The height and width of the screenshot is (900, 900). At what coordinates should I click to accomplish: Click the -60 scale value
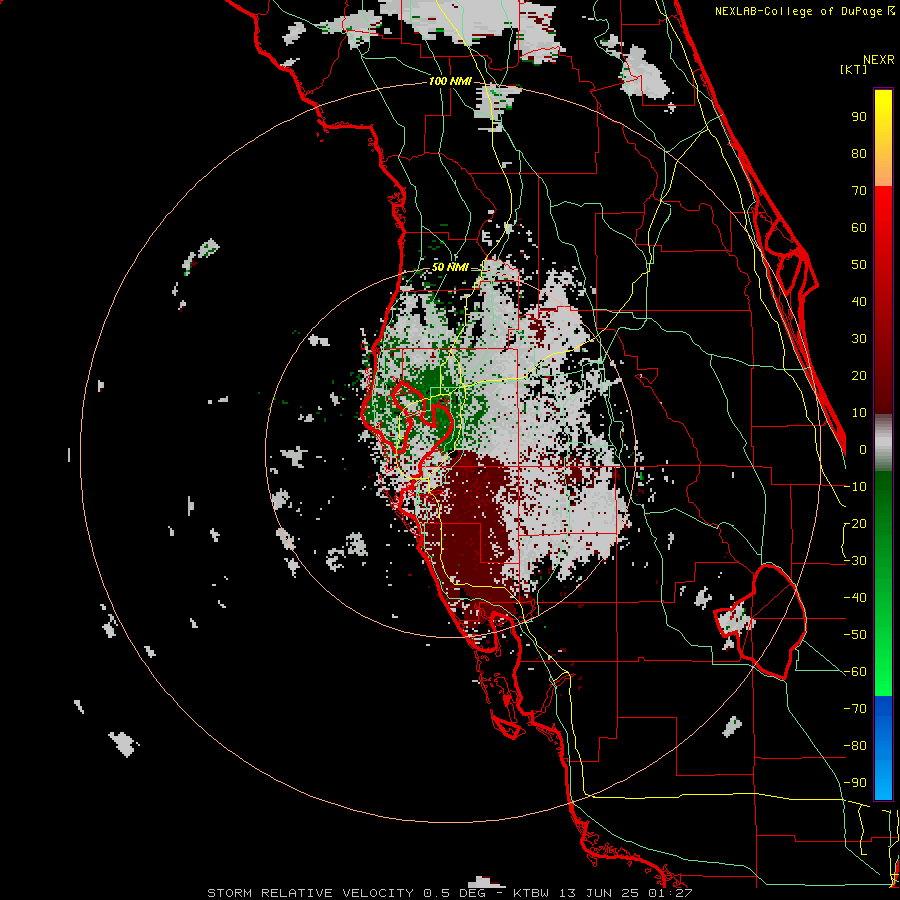click(x=855, y=672)
